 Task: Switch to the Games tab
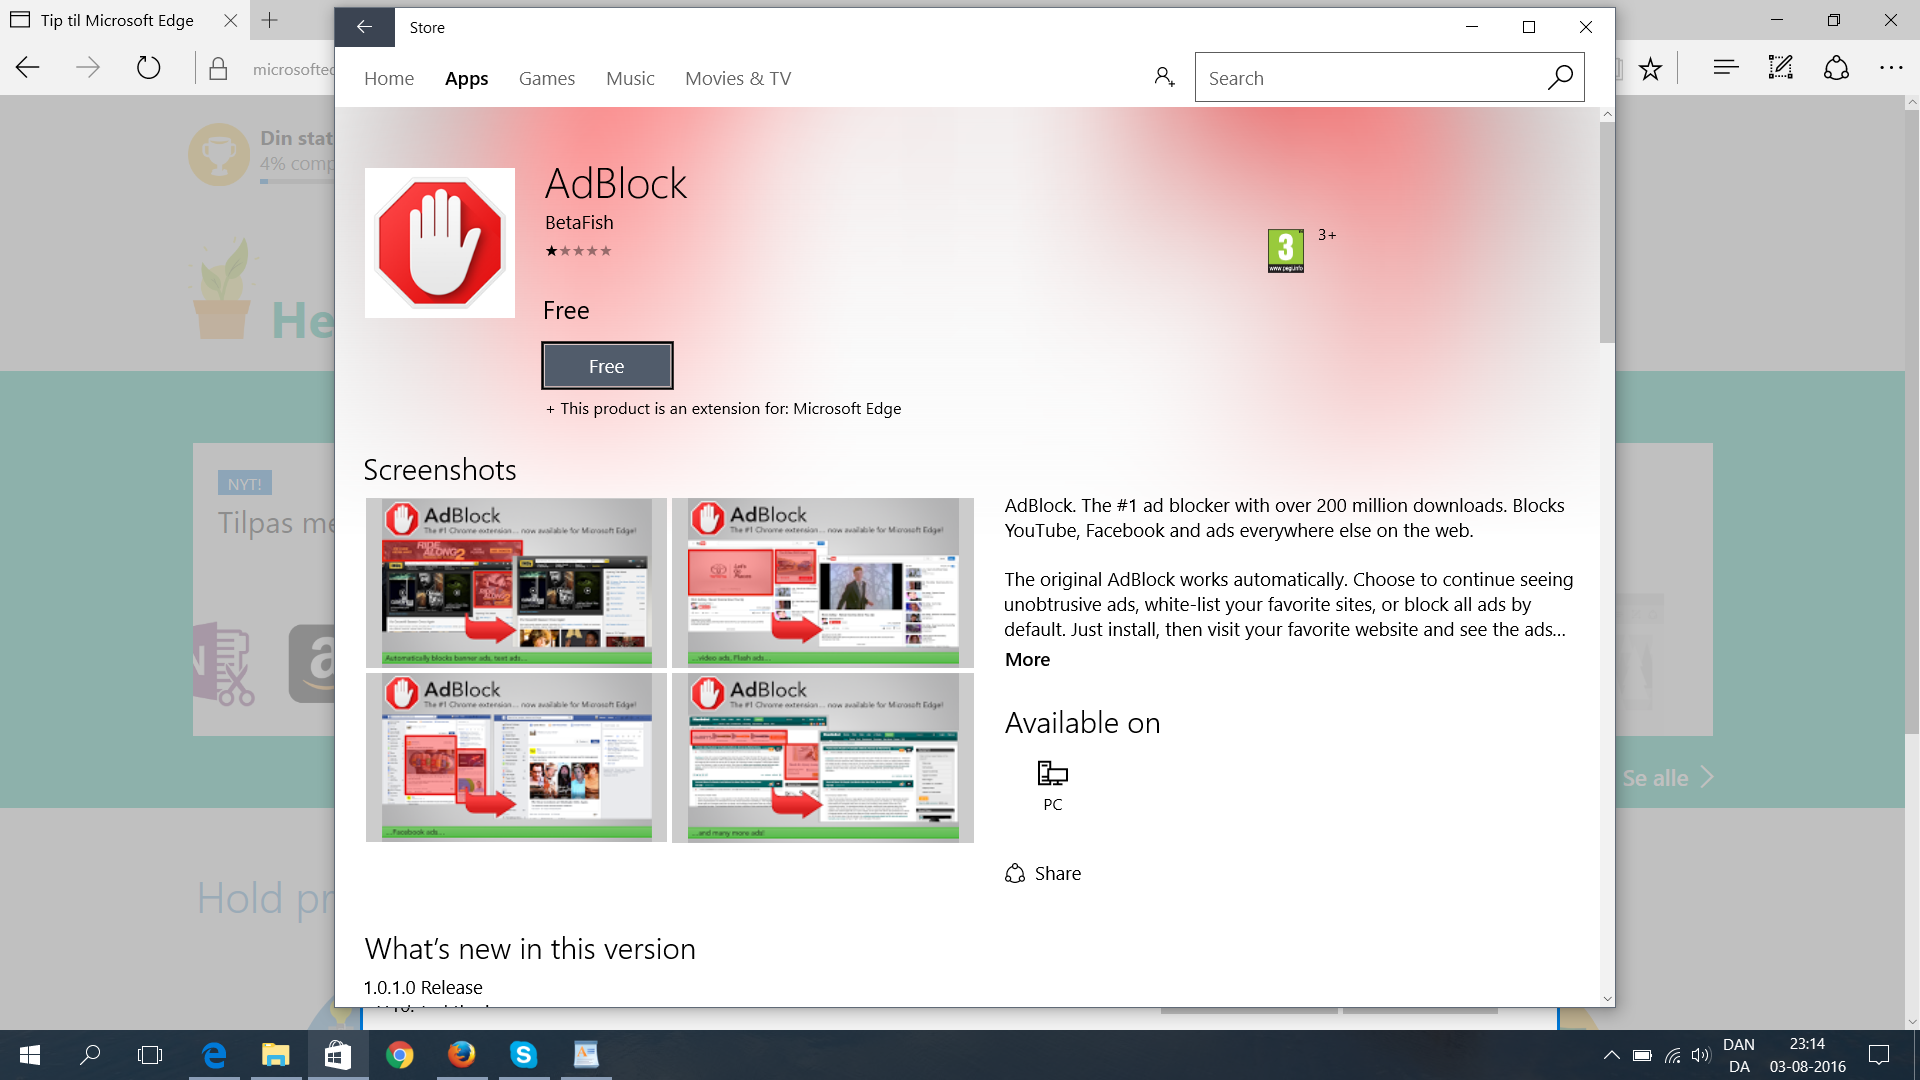pyautogui.click(x=546, y=78)
